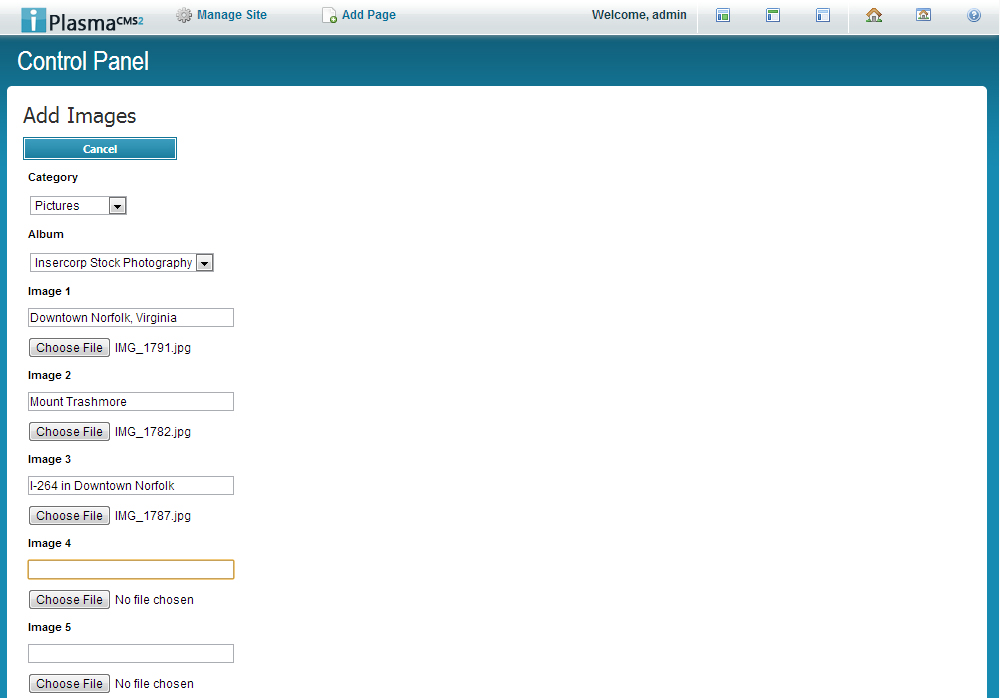Click the Manage Site gear icon
Screen dimensions: 1000x698
(x=184, y=15)
